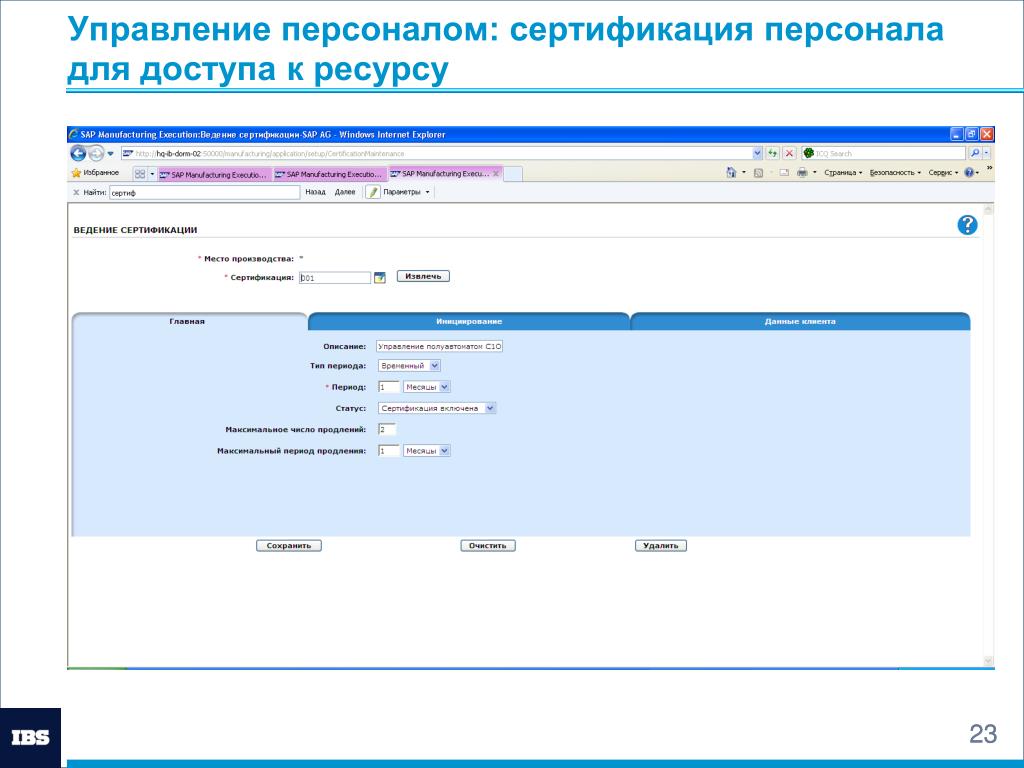Open the Безопасность menu
This screenshot has width=1024, height=768.
point(895,173)
